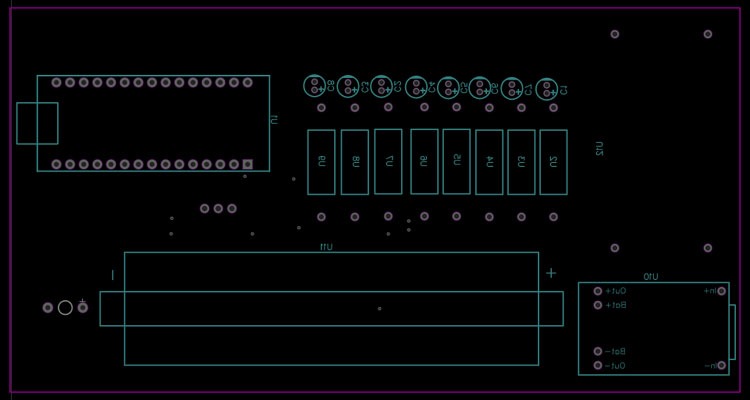
Task: Select the In- pad on U10
Action: (x=721, y=366)
